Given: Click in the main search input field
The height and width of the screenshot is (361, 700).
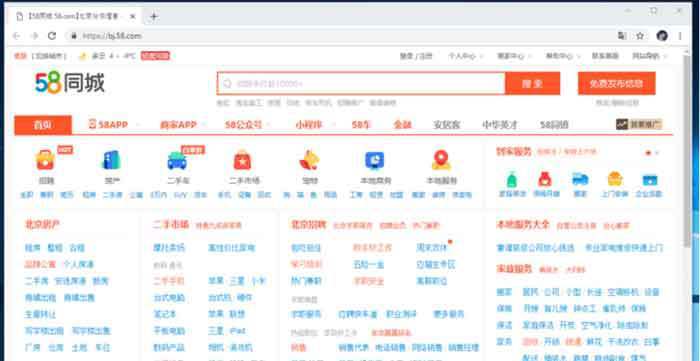Looking at the screenshot, I should pos(361,83).
